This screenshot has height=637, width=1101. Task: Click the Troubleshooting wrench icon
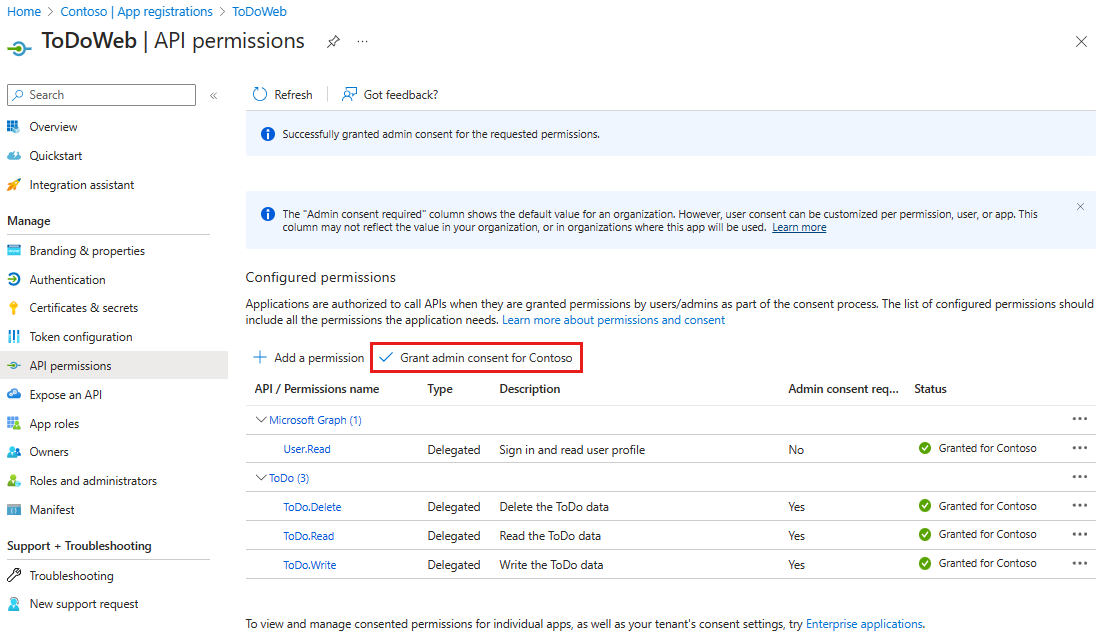[13, 575]
